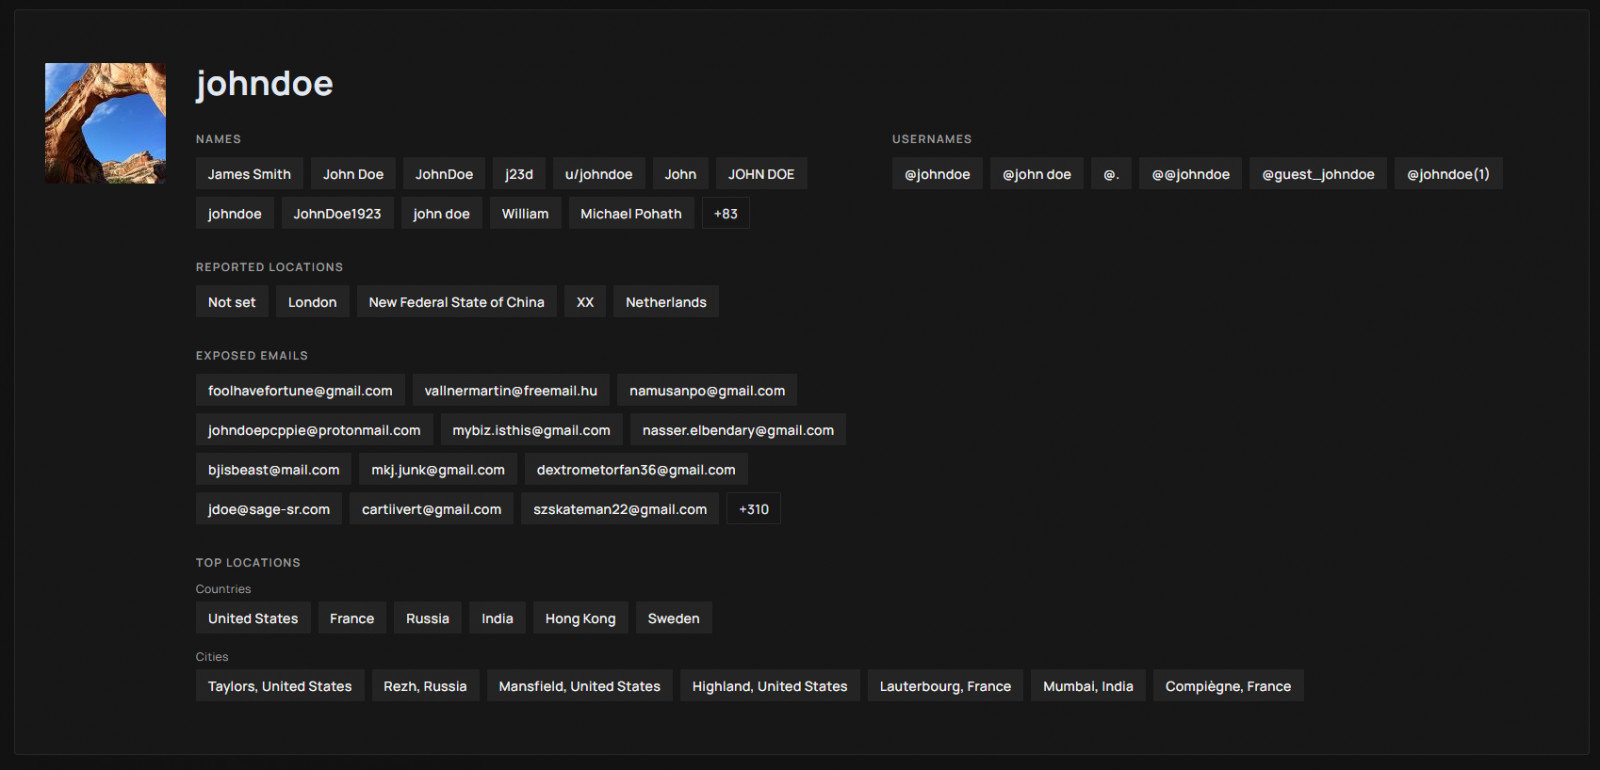Screen dimensions: 1600x770
Task: Open the jdoe@sage-sr.com email entry
Action: (x=269, y=509)
